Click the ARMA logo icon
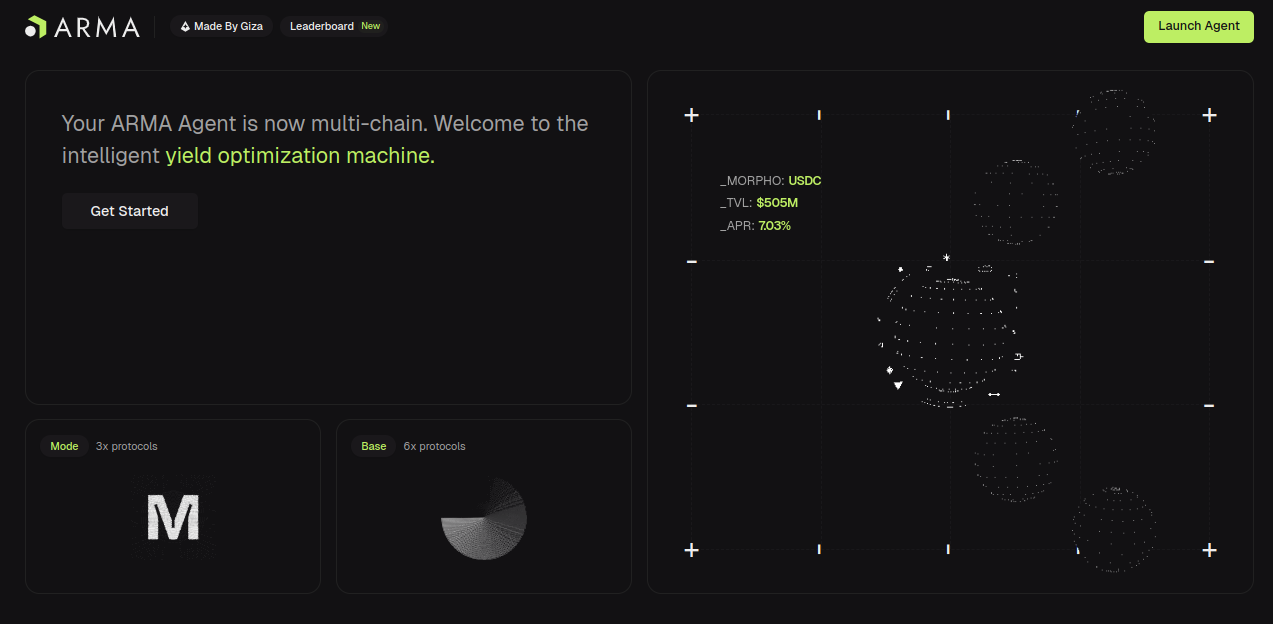 pos(36,27)
